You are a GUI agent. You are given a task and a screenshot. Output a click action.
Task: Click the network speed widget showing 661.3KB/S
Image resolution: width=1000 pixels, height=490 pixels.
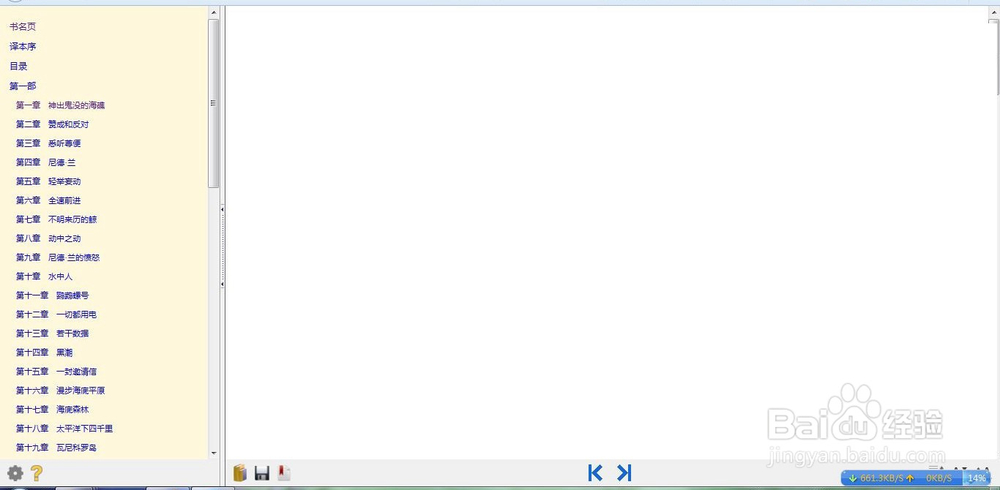click(x=915, y=478)
